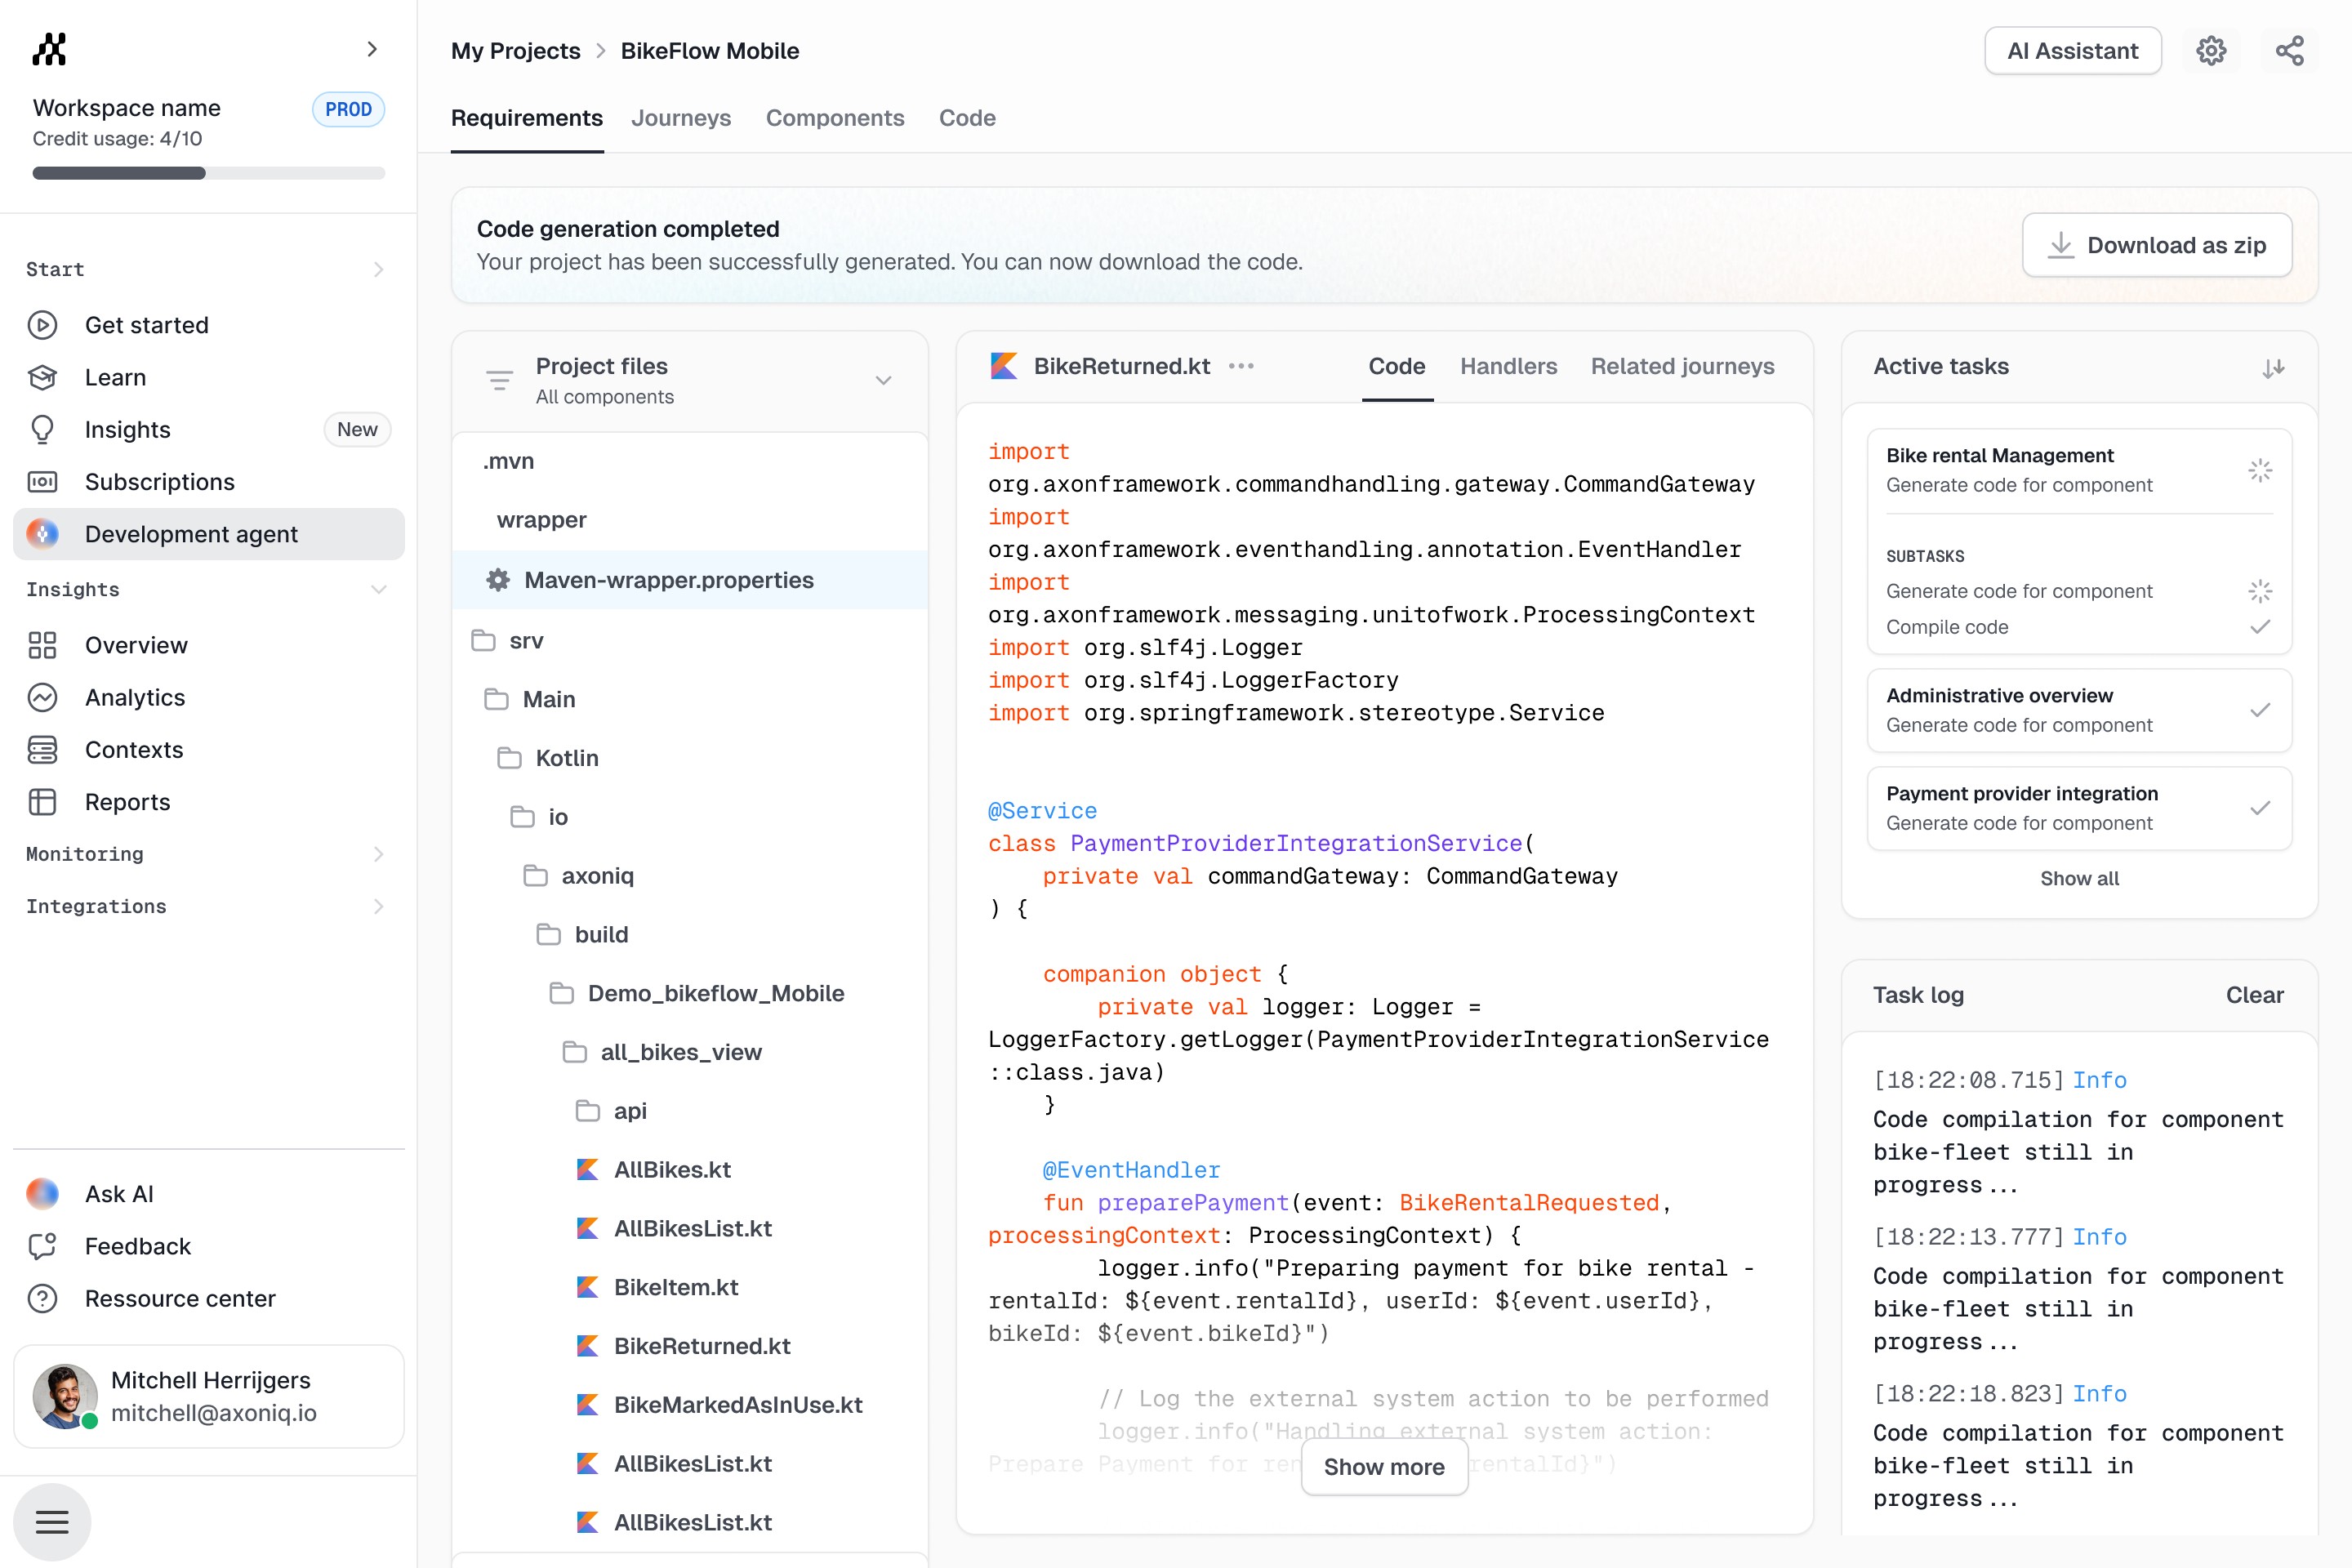This screenshot has width=2352, height=1568.
Task: Expand the Project files component dropdown
Action: click(x=883, y=380)
